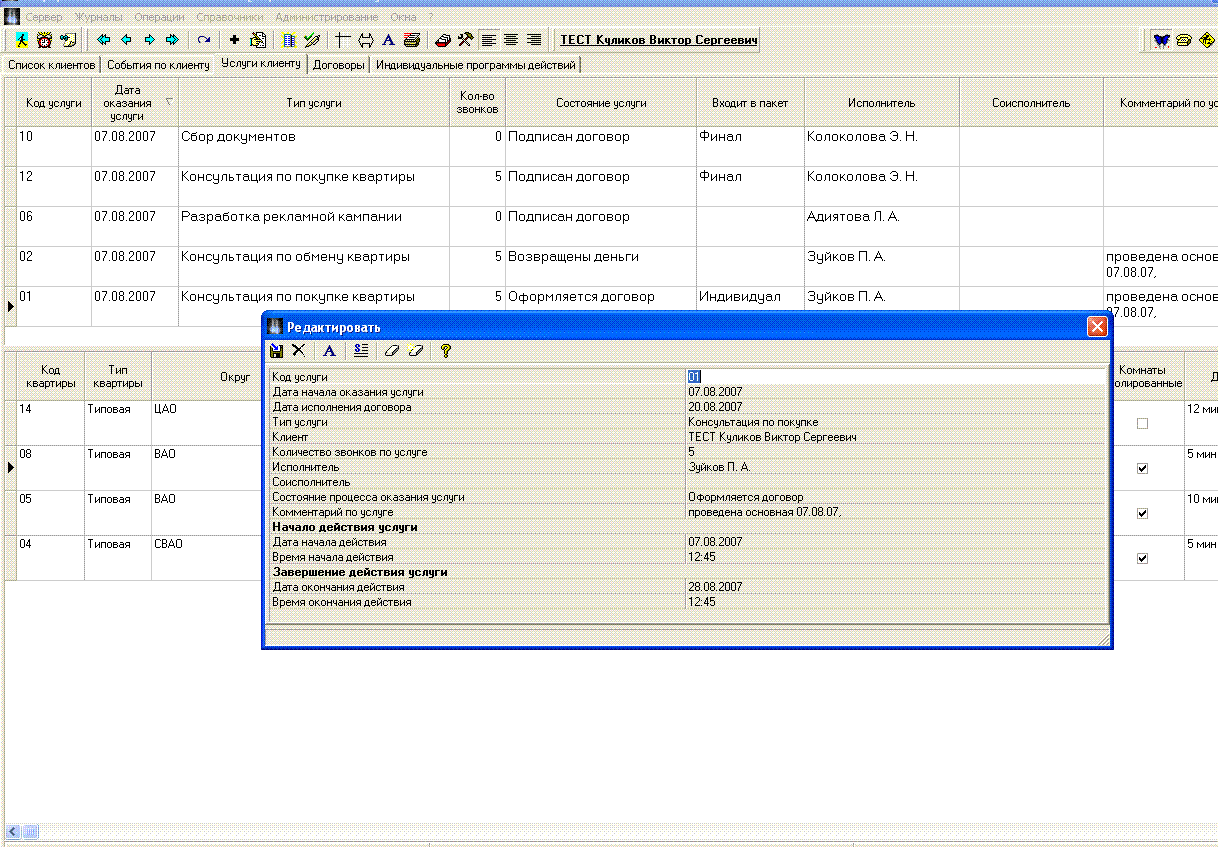The image size is (1218, 847).
Task: Open the Справочники menu
Action: coord(230,17)
